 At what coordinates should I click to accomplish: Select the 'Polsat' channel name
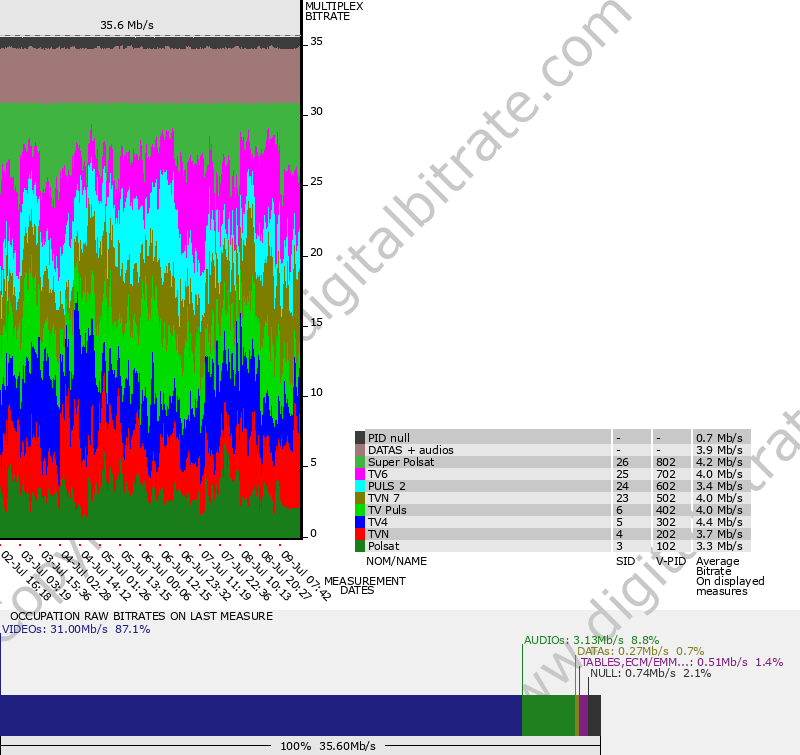click(384, 546)
